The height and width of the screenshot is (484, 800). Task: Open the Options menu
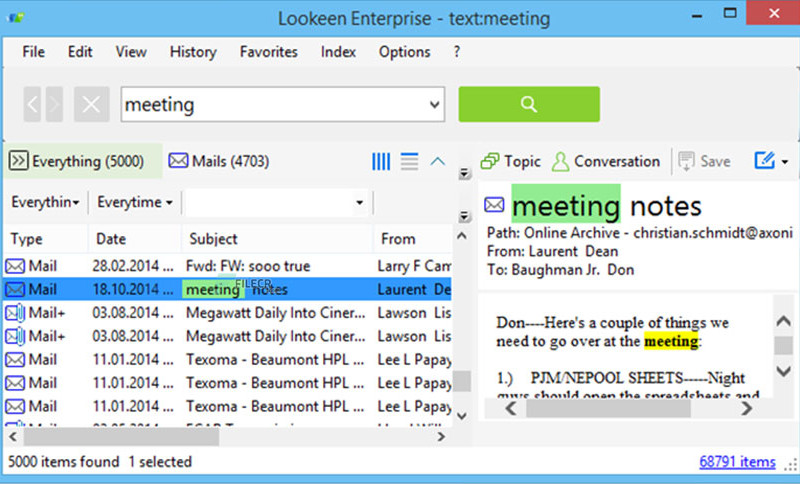point(404,52)
